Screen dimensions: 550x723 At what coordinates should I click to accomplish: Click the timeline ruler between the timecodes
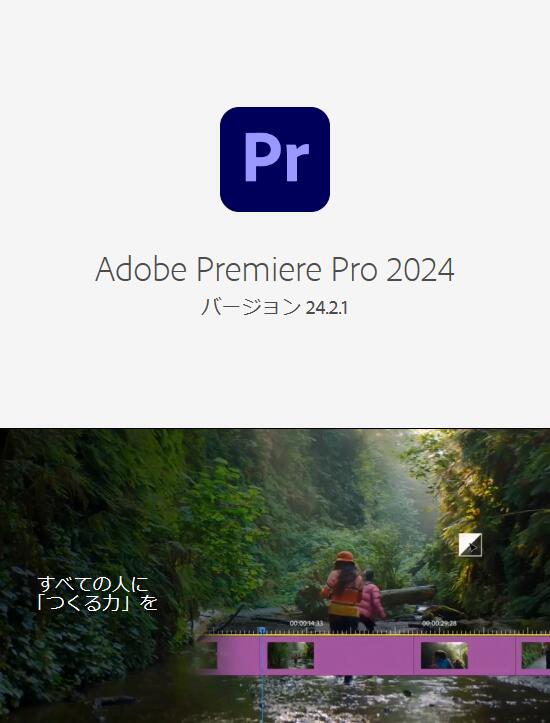point(373,631)
